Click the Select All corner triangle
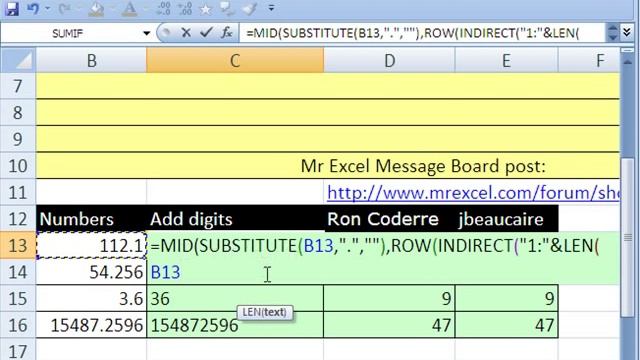 (18, 60)
